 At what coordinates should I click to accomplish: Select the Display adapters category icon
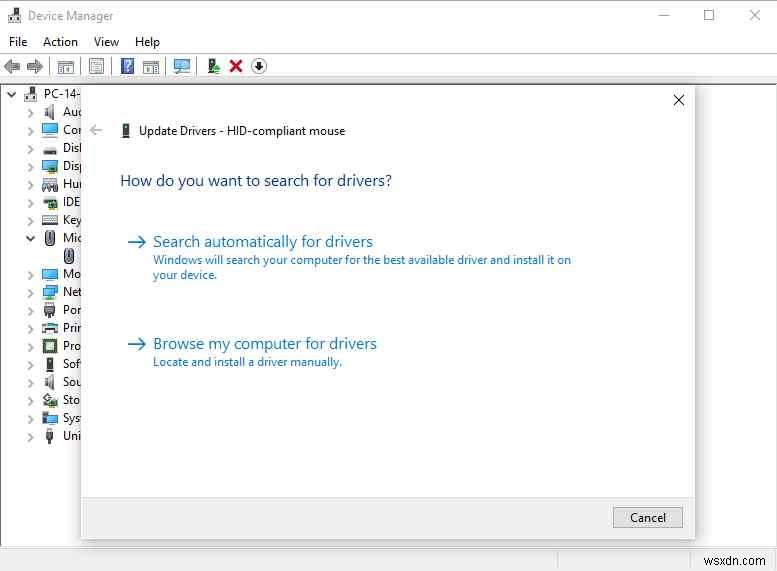[50, 166]
